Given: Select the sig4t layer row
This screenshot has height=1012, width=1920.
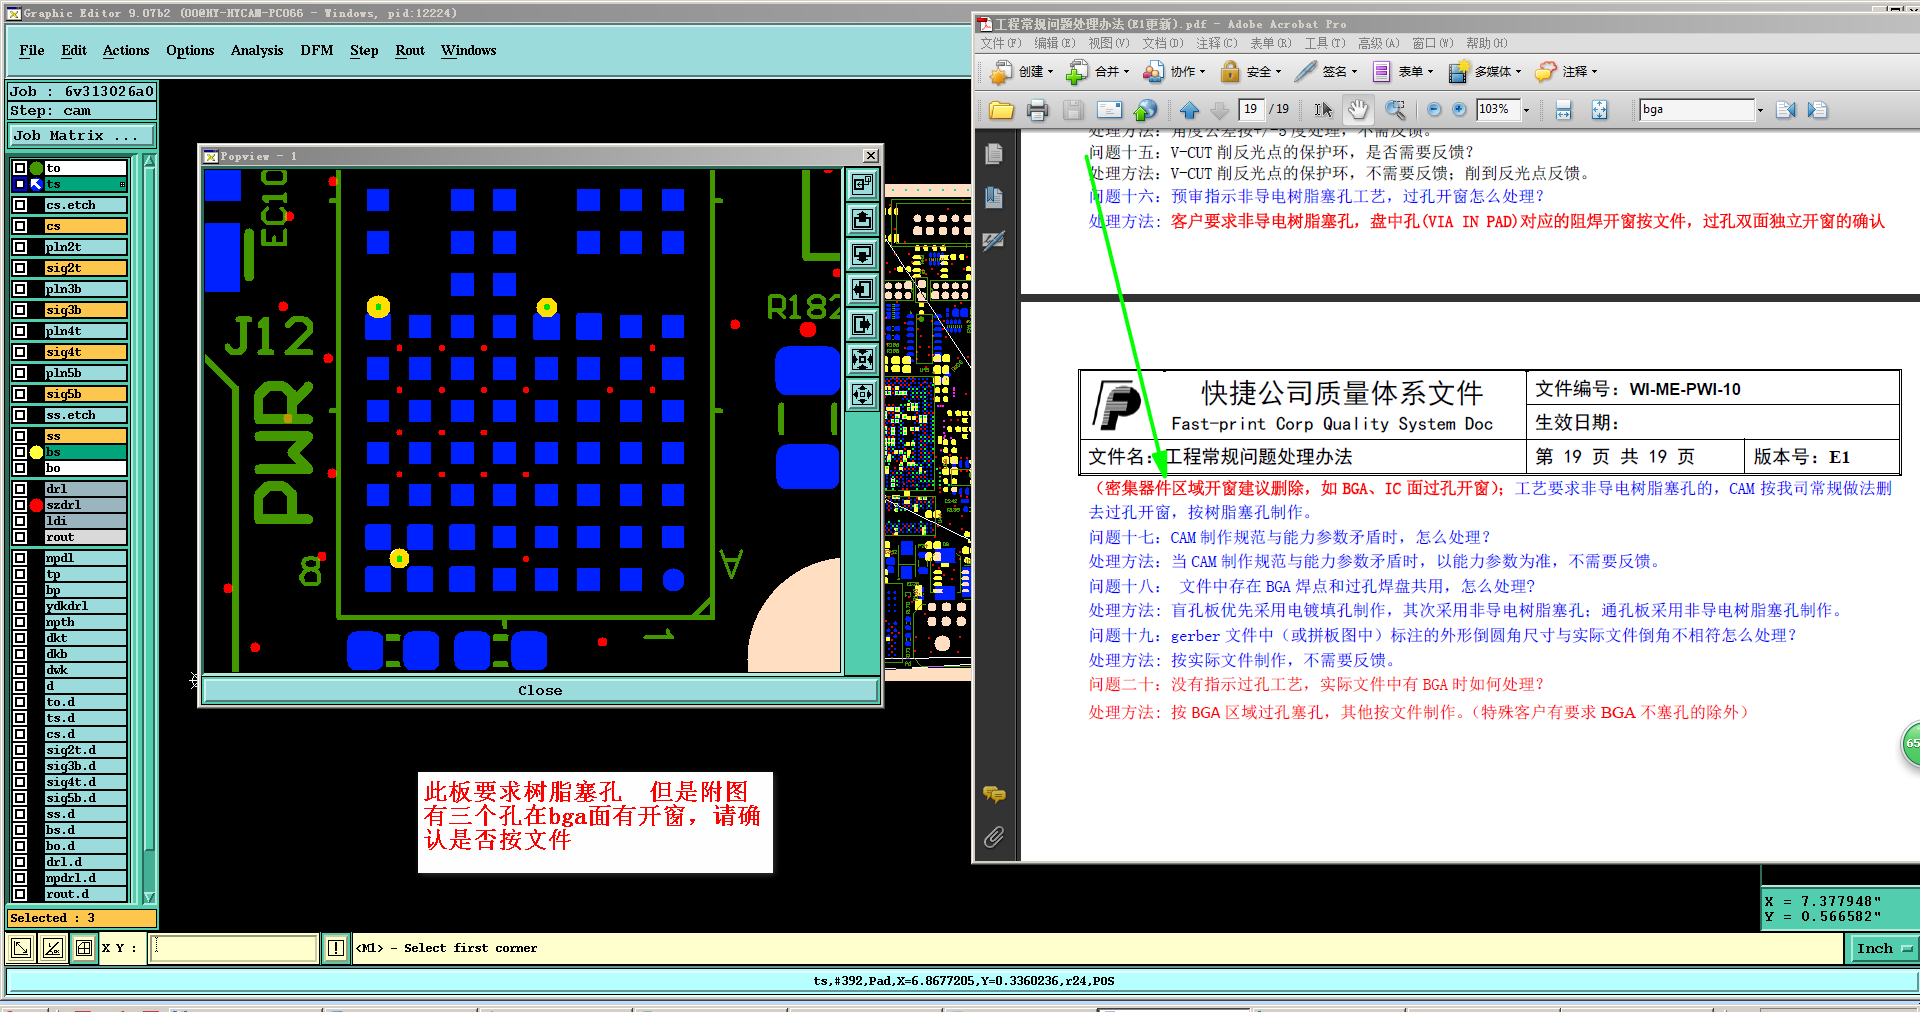Looking at the screenshot, I should (x=86, y=352).
